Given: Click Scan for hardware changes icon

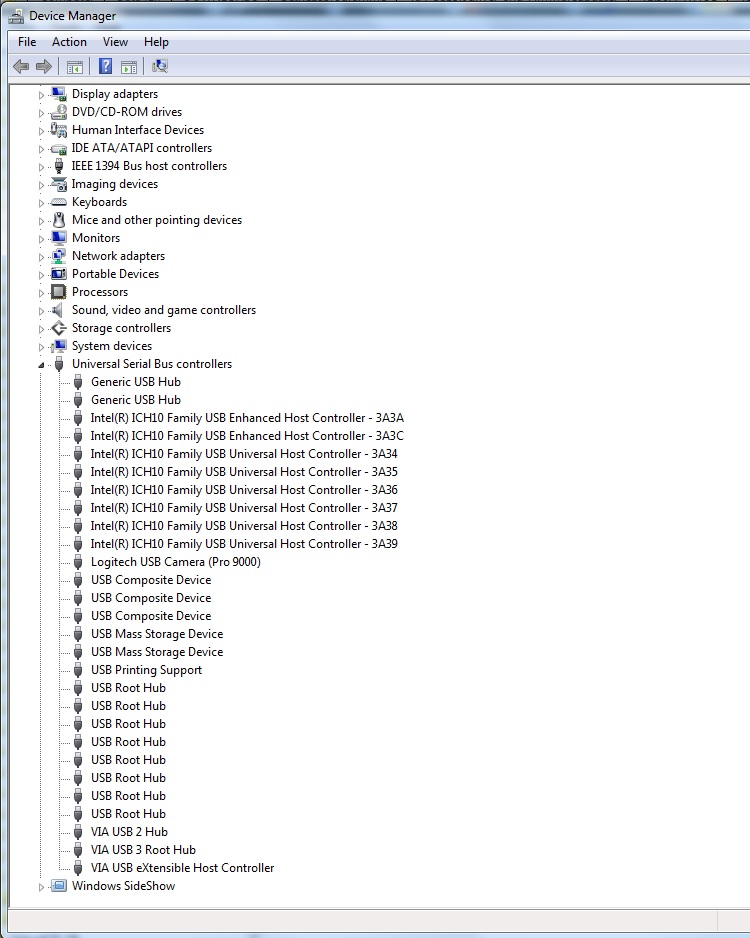Looking at the screenshot, I should [160, 67].
